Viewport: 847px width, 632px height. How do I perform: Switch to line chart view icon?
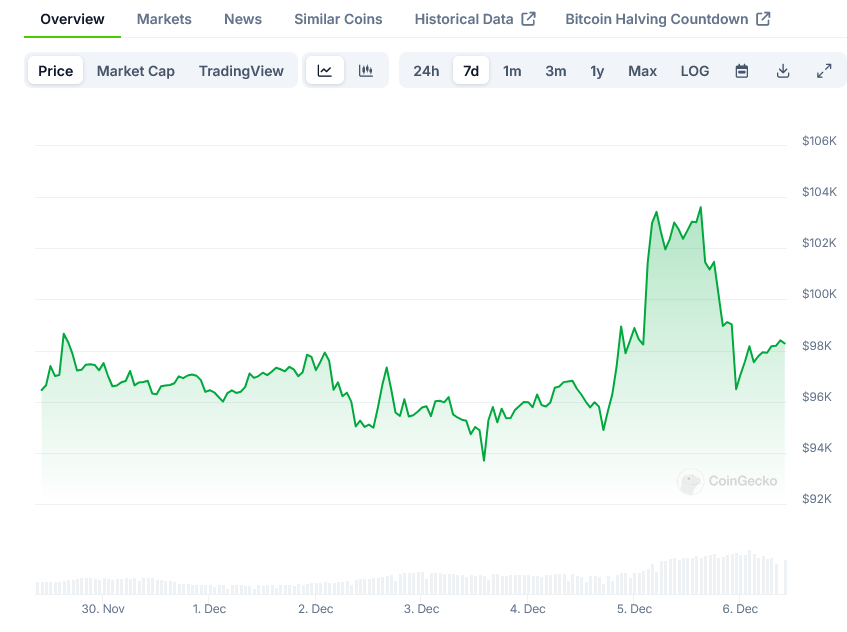325,71
